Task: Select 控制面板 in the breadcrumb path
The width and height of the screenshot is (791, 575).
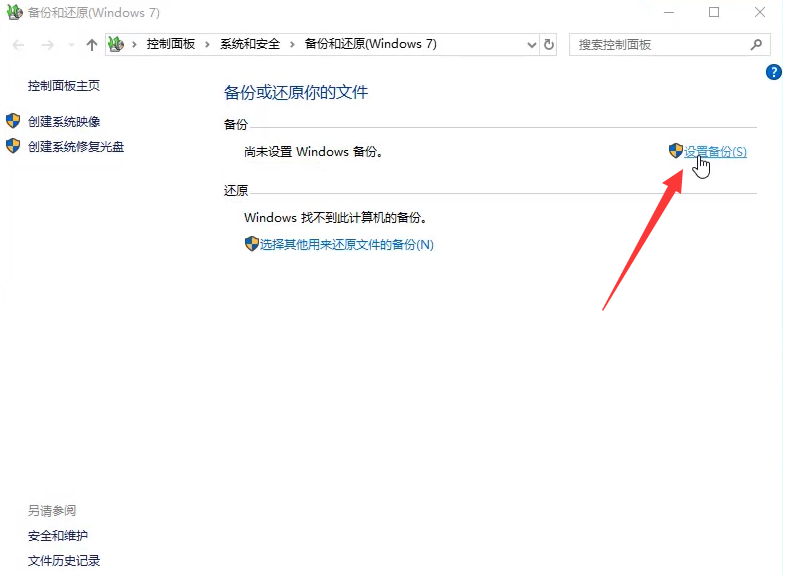Action: coord(171,44)
